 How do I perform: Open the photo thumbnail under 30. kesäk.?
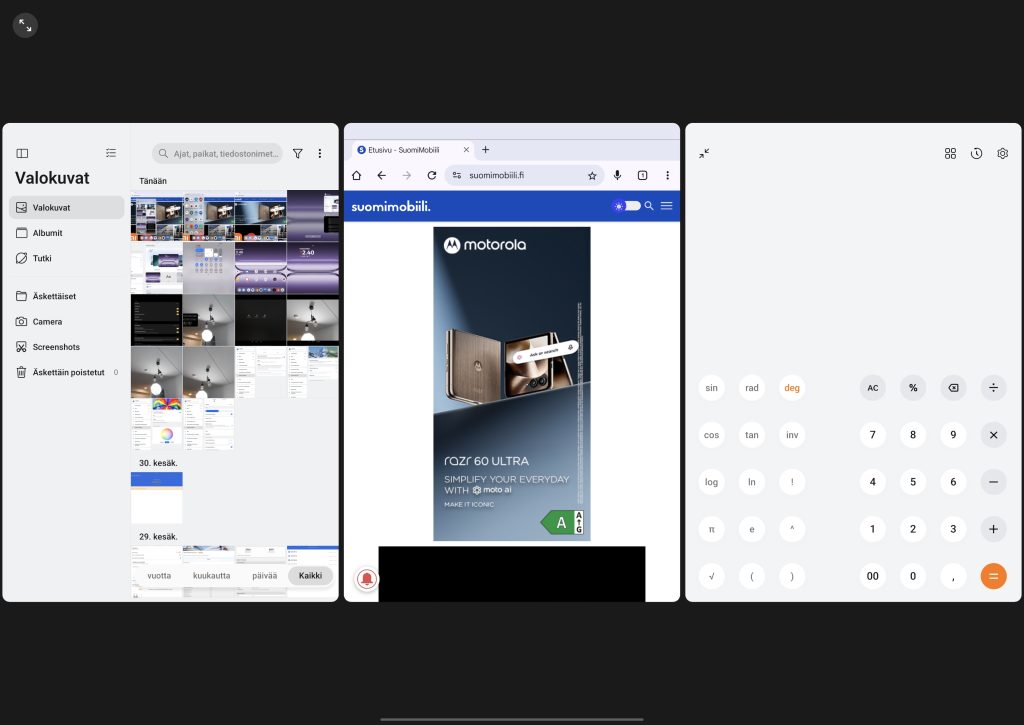coord(157,497)
